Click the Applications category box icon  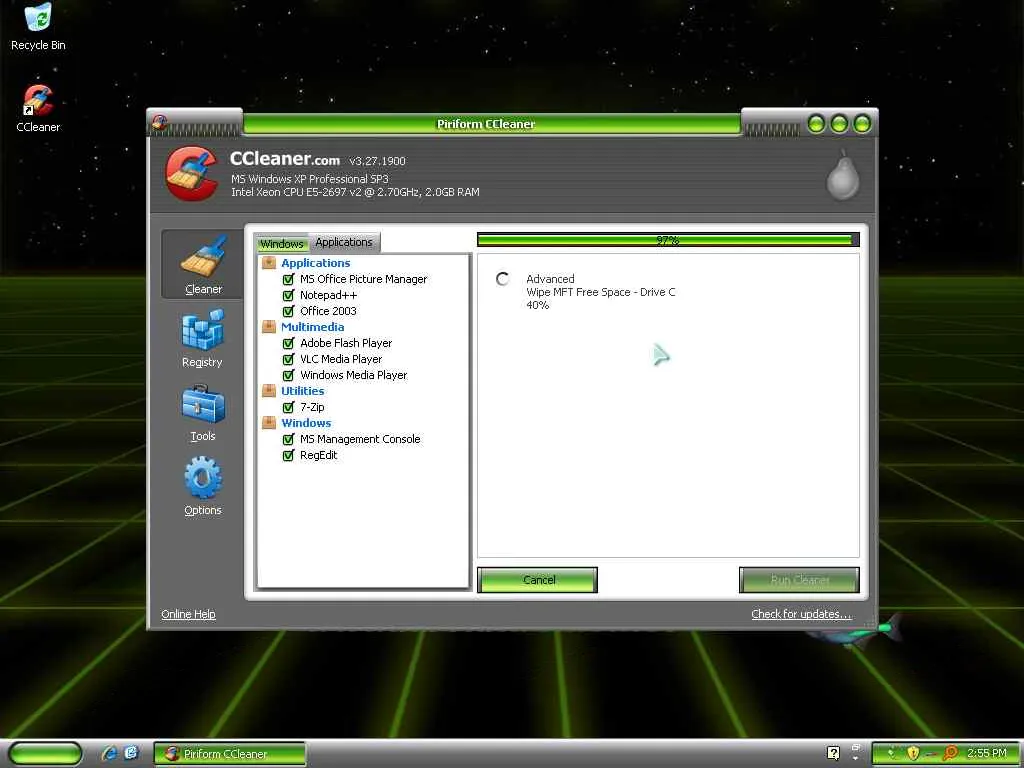(268, 263)
